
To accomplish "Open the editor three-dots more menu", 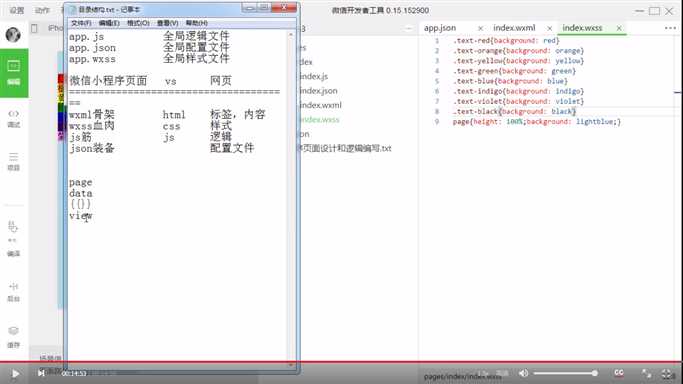I will point(670,28).
